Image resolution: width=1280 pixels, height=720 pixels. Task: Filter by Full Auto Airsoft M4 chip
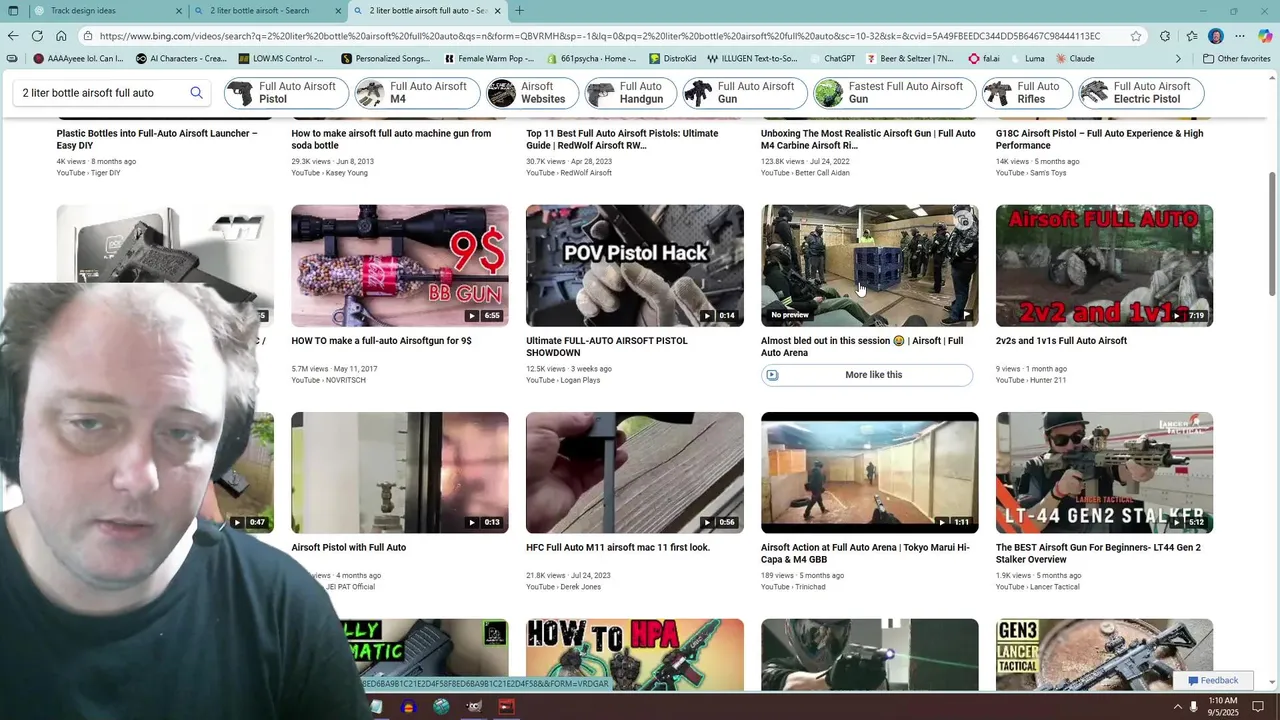[x=417, y=93]
